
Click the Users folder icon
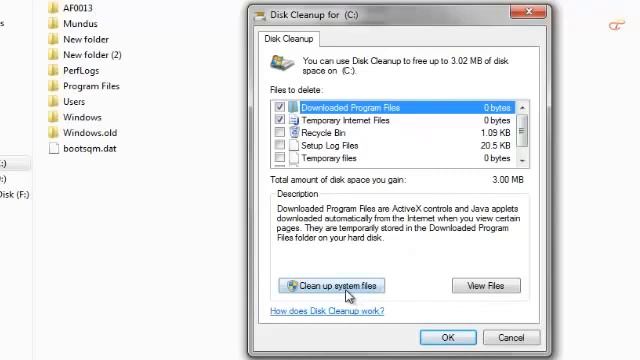53,101
